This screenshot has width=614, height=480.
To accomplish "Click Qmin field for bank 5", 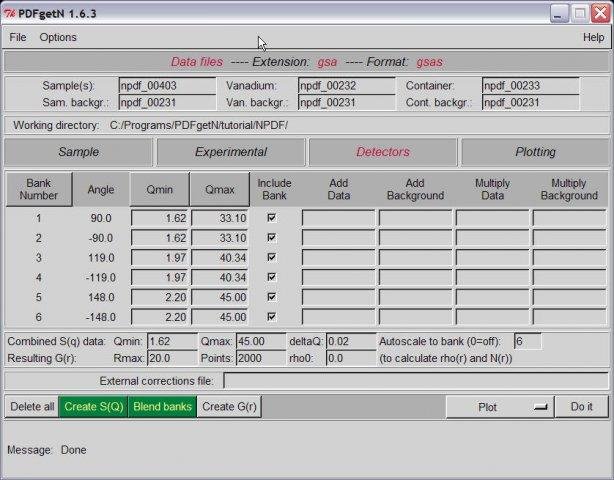I will coord(160,297).
